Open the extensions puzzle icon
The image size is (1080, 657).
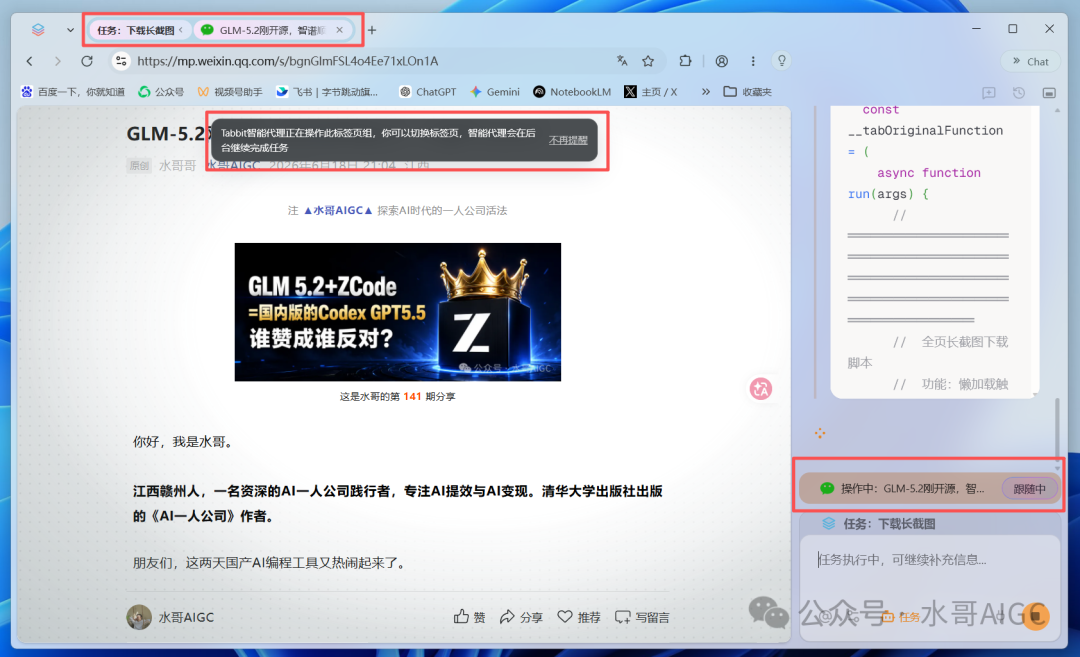pyautogui.click(x=685, y=61)
